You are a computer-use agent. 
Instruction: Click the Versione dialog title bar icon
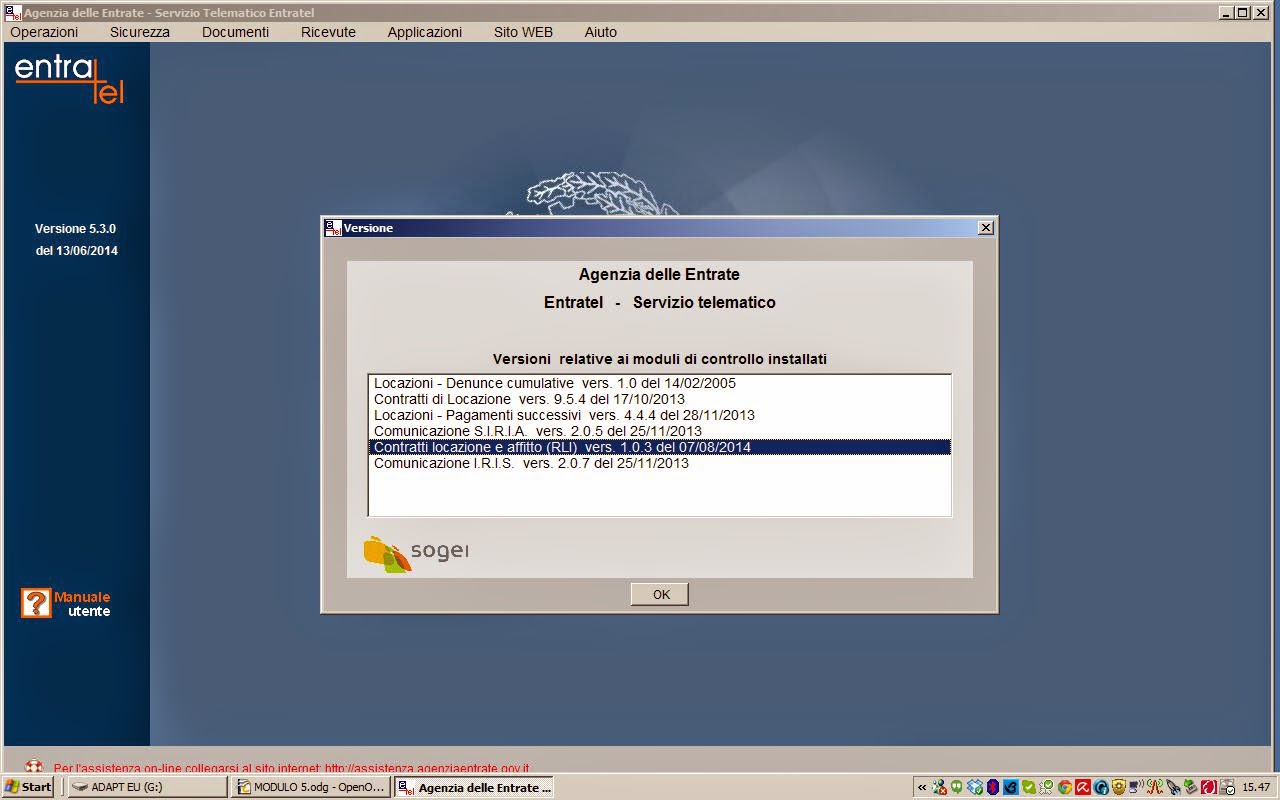pyautogui.click(x=334, y=228)
